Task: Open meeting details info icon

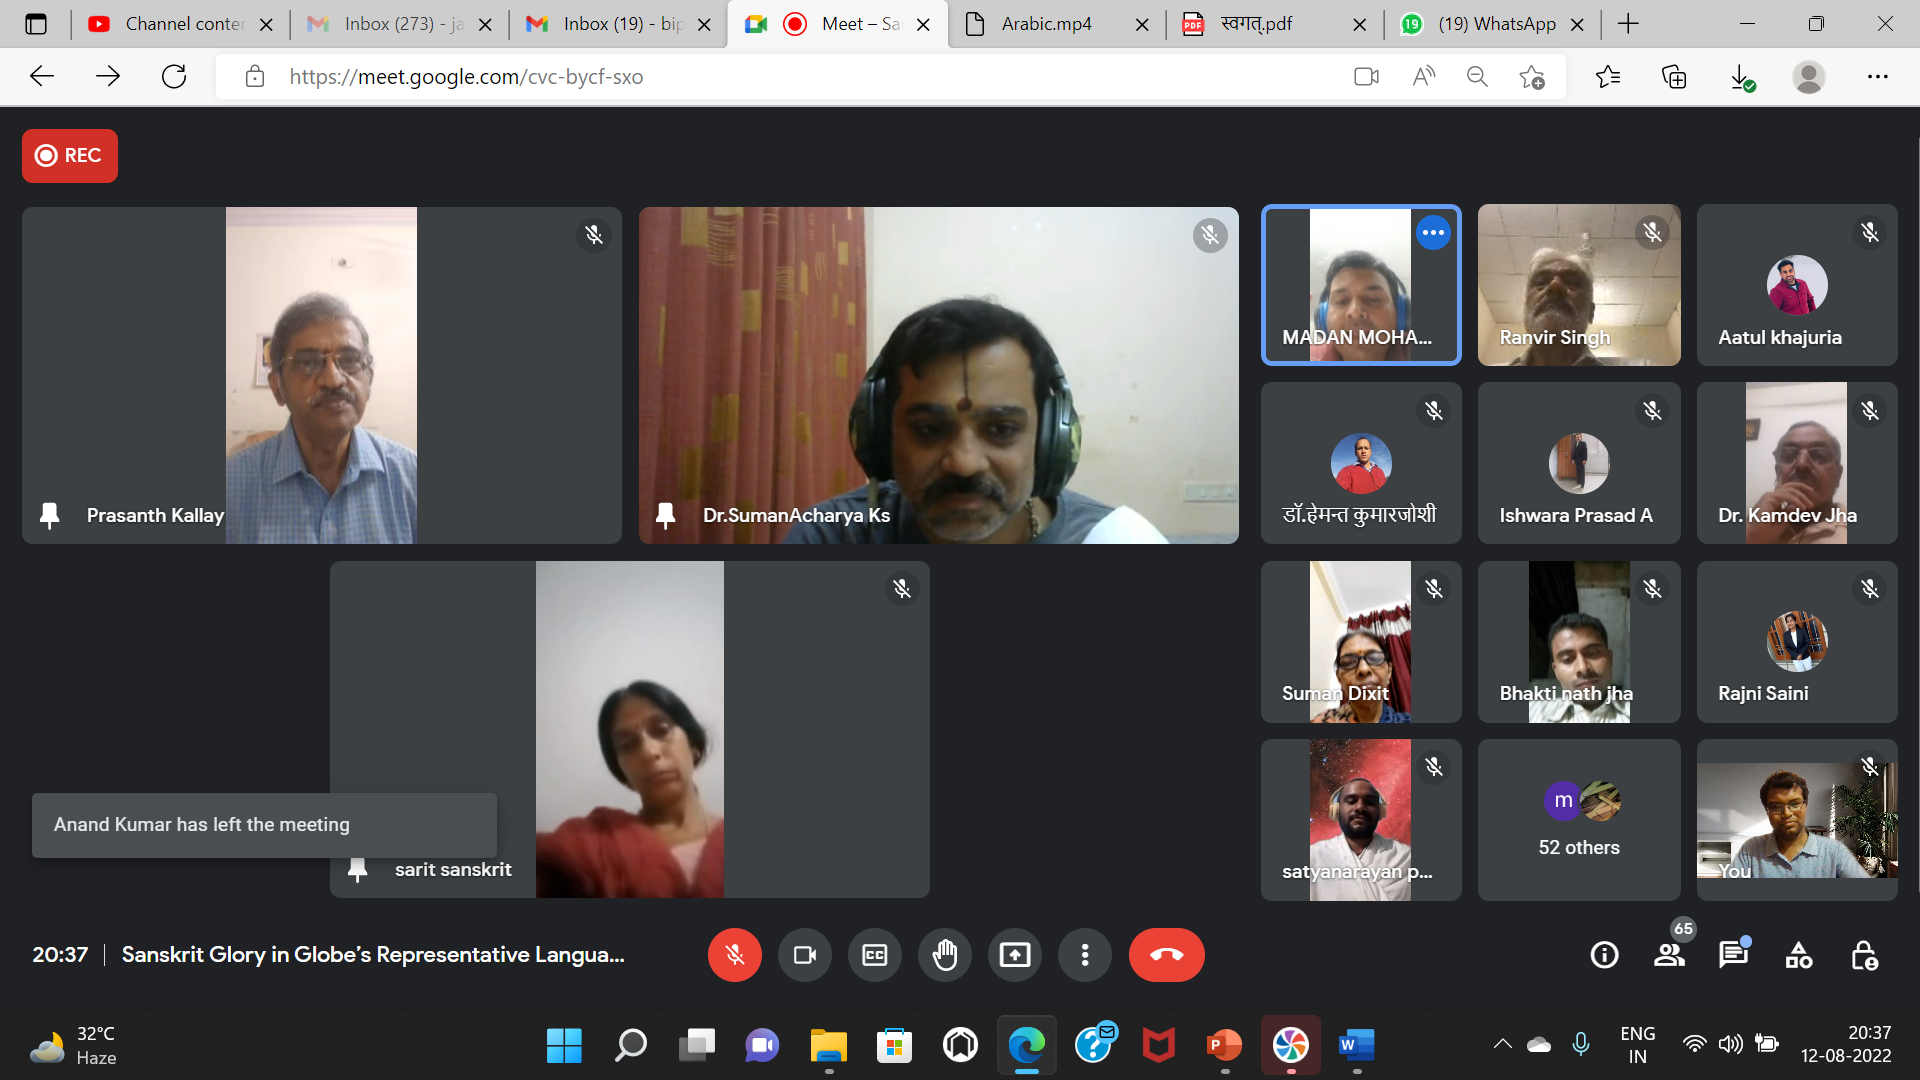Action: coord(1604,955)
